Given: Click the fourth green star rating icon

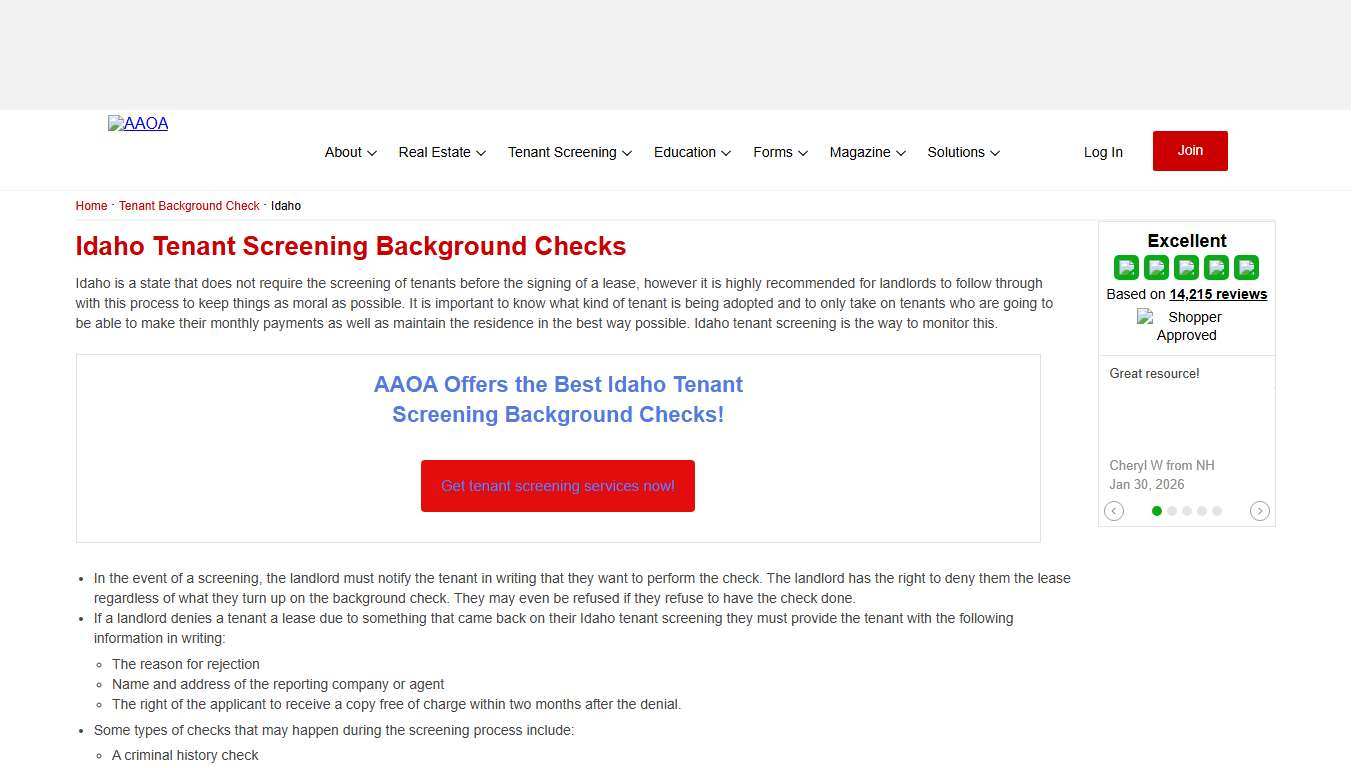Looking at the screenshot, I should click(1216, 267).
